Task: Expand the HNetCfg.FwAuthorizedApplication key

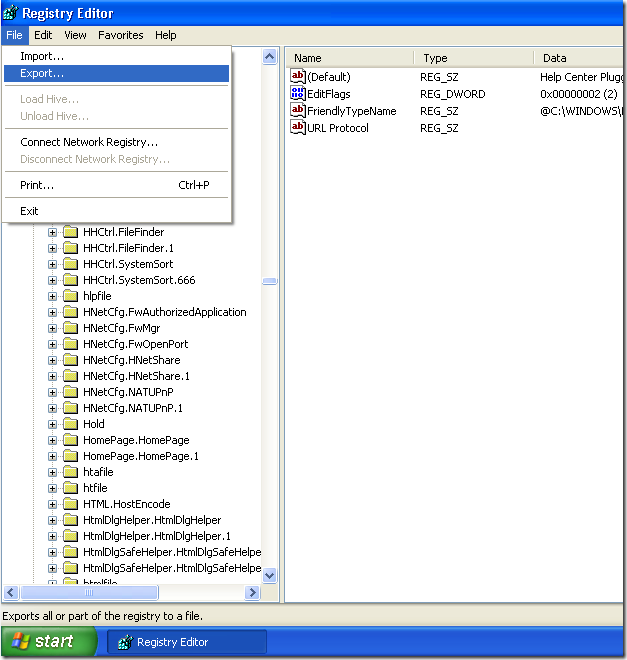Action: [52, 312]
